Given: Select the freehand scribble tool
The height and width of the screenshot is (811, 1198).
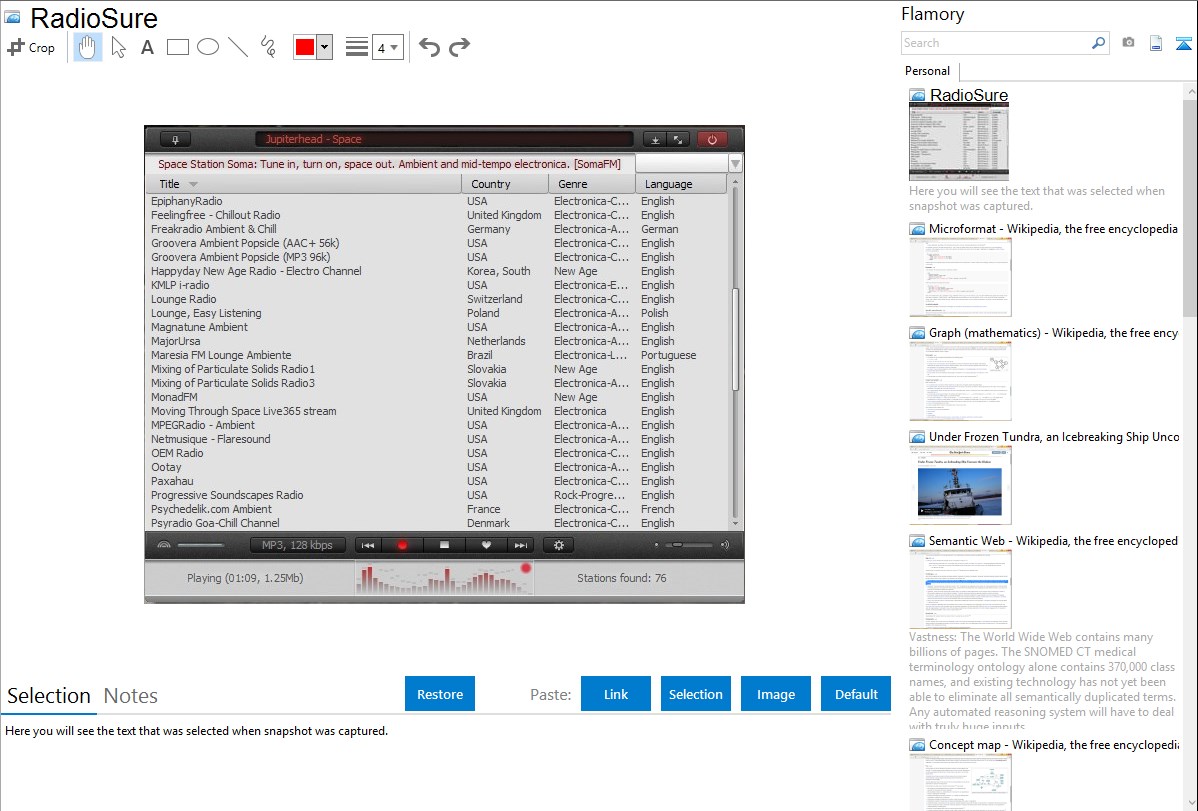Looking at the screenshot, I should (x=268, y=47).
